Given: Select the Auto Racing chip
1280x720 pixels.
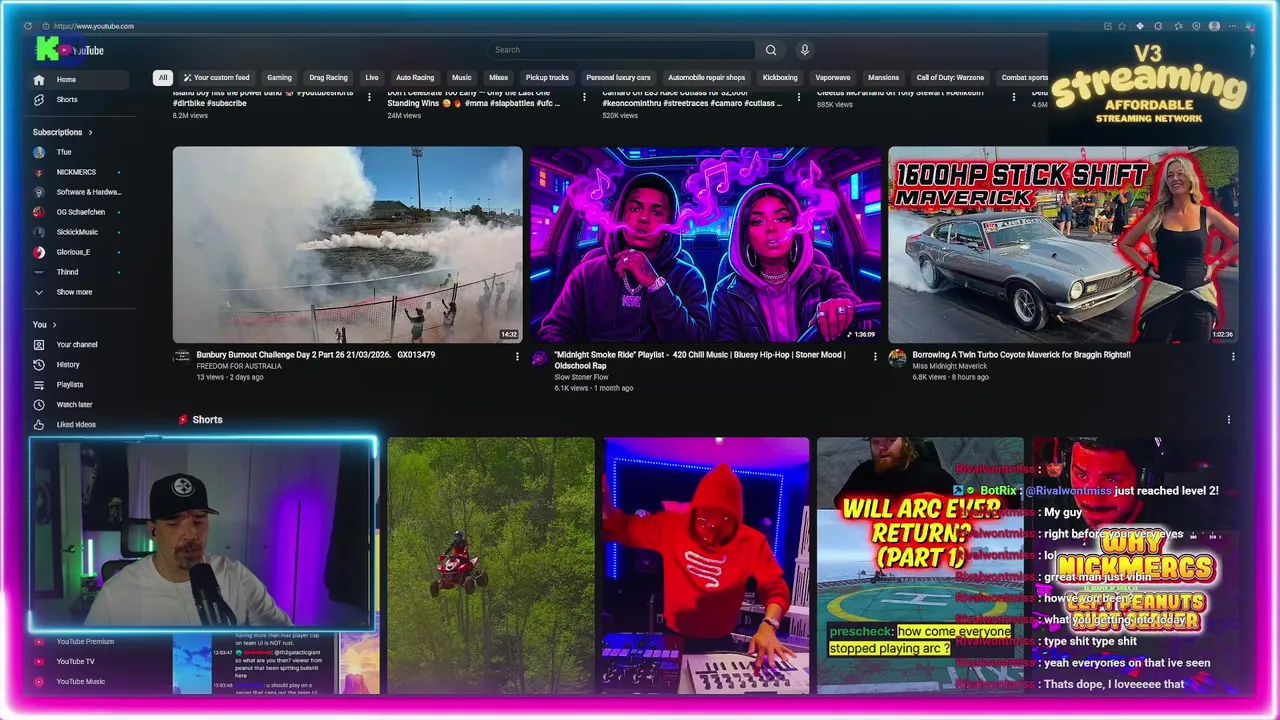Looking at the screenshot, I should pyautogui.click(x=415, y=78).
